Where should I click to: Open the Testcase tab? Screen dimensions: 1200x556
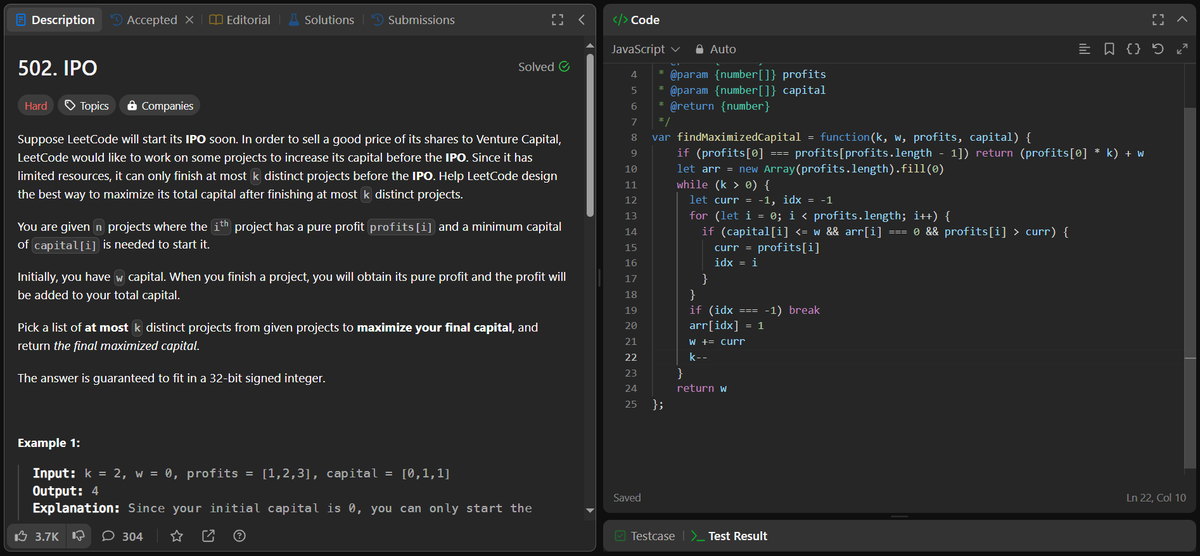tap(643, 537)
